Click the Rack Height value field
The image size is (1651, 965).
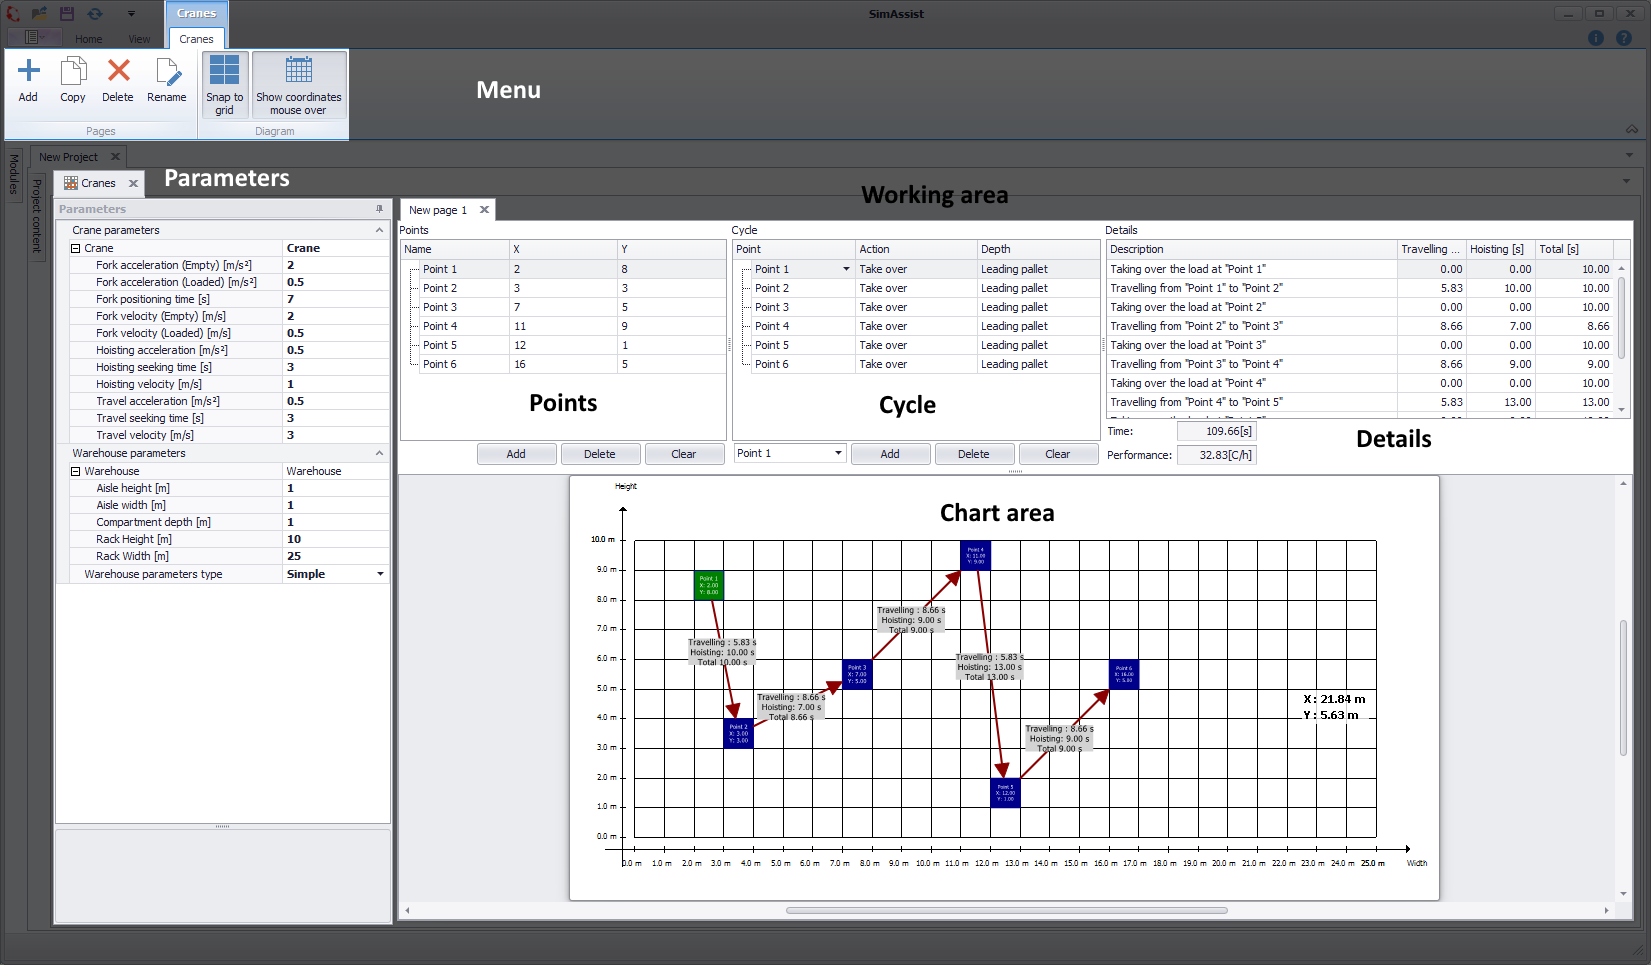335,539
